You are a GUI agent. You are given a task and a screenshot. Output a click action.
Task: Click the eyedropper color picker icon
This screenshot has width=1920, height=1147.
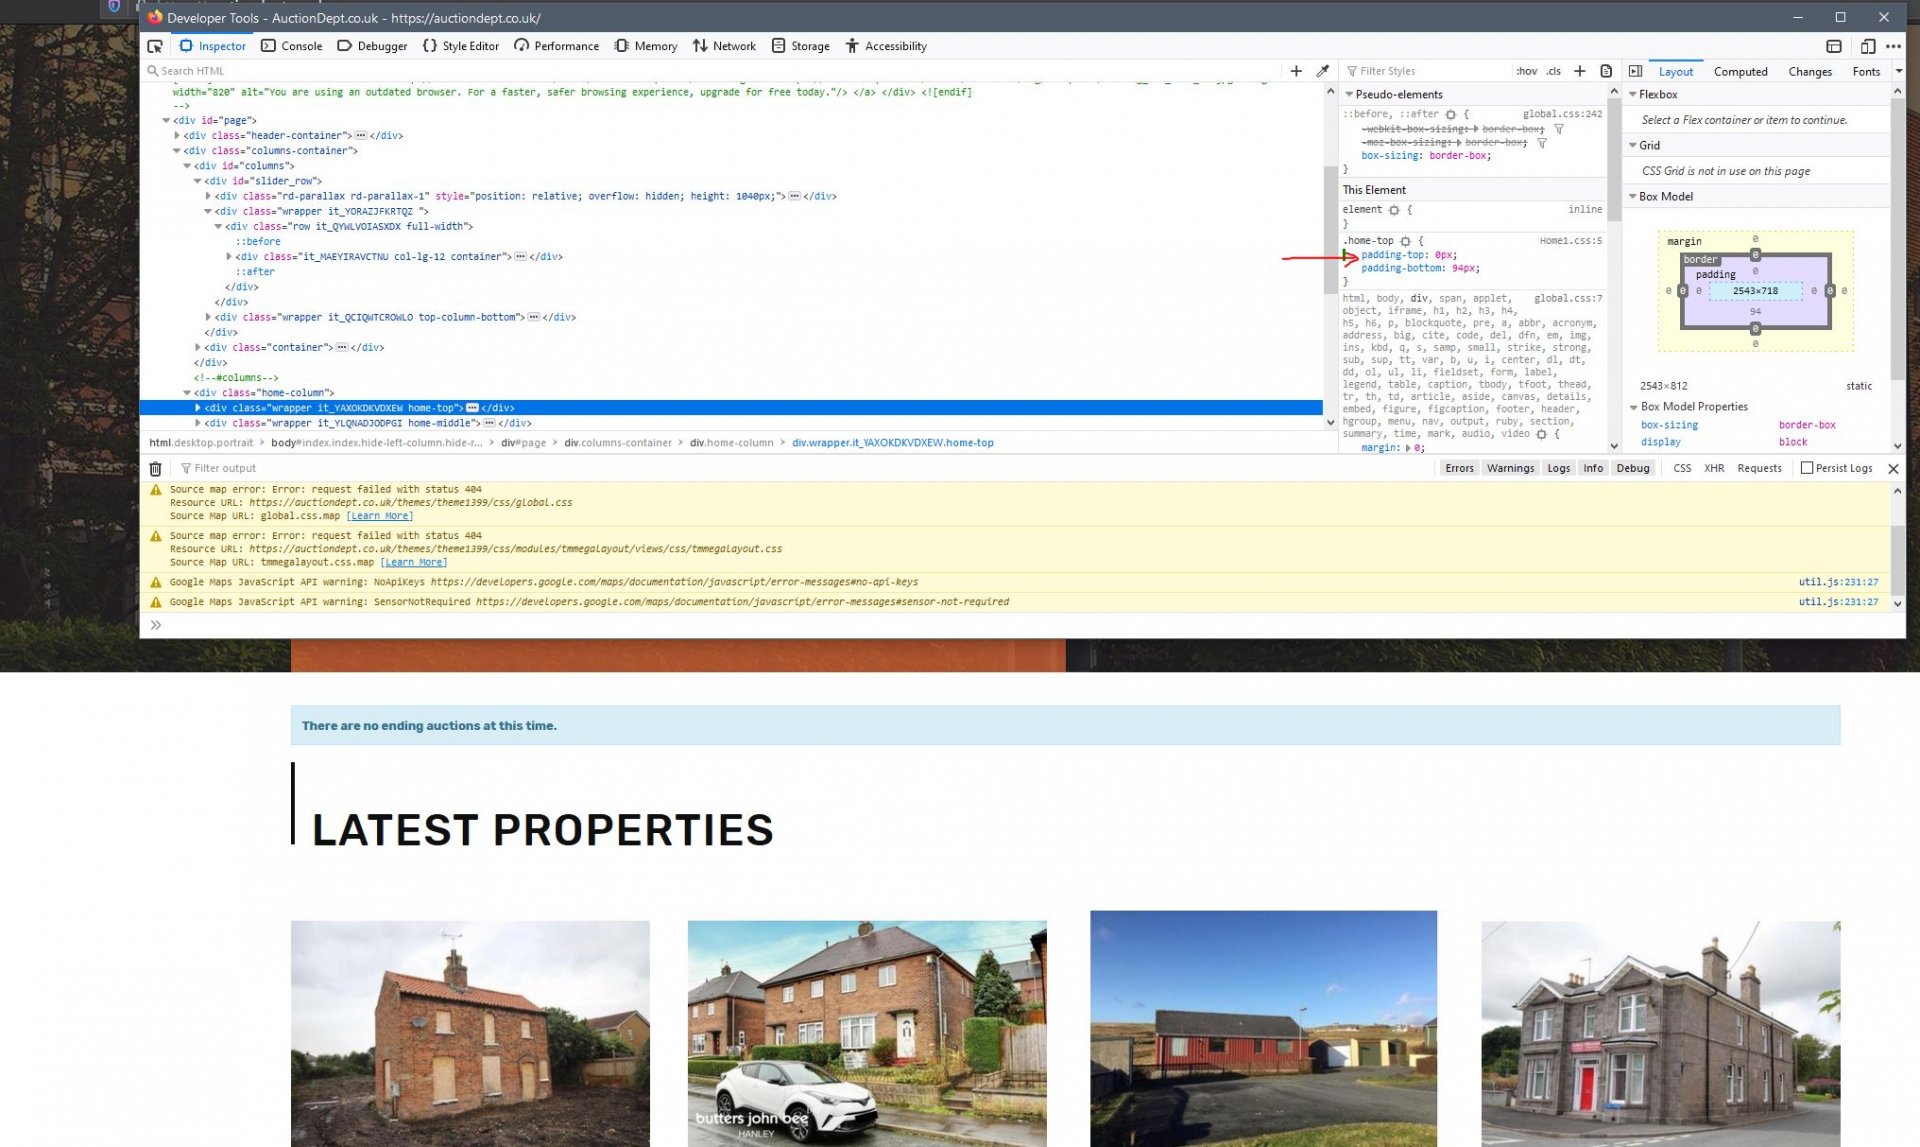(x=1322, y=71)
